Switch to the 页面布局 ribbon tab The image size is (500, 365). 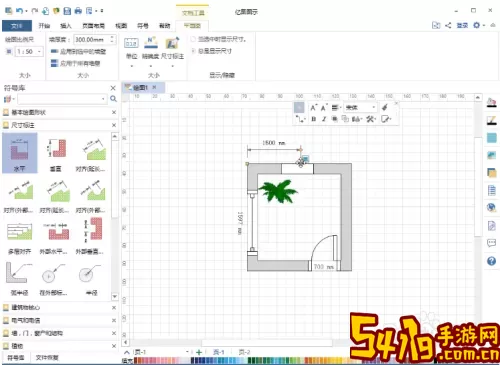[x=93, y=26]
